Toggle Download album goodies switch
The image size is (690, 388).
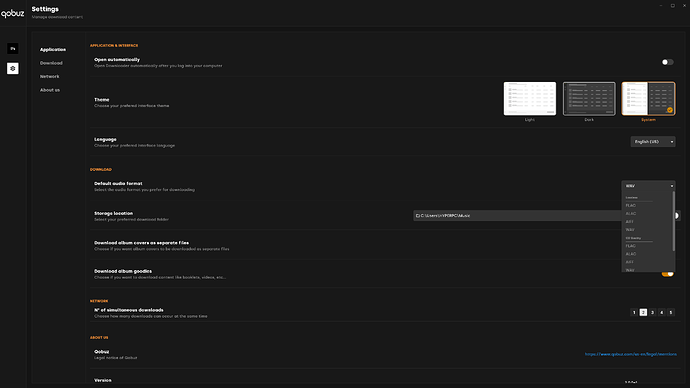(x=668, y=274)
